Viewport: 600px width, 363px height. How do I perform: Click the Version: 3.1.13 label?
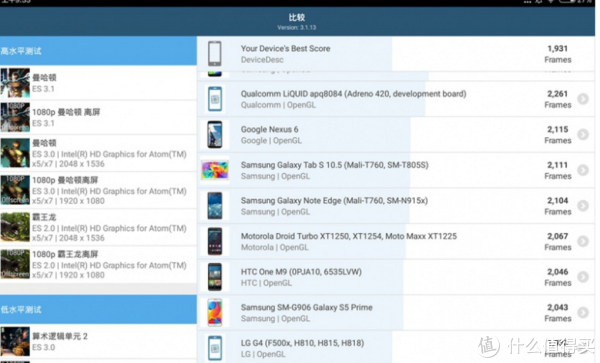297,28
